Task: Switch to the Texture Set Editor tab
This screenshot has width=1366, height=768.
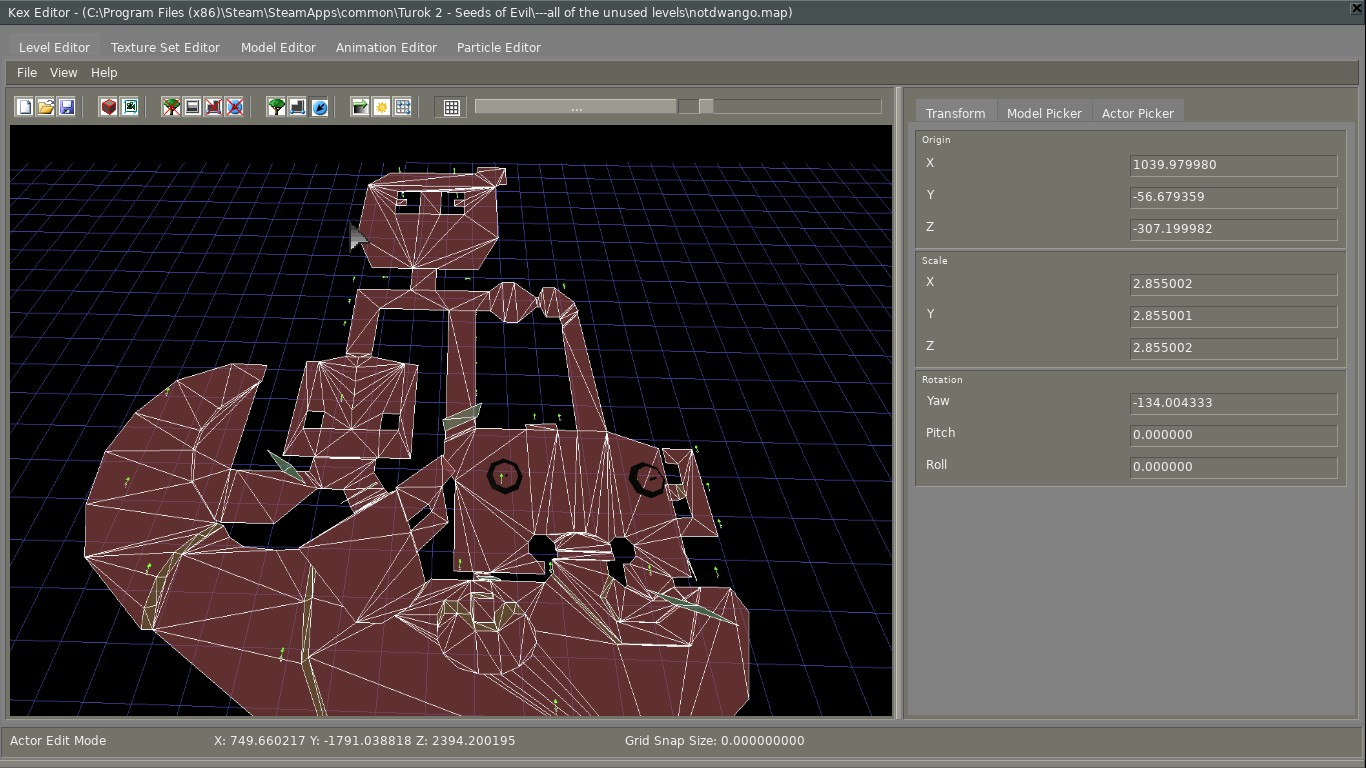Action: [x=165, y=47]
